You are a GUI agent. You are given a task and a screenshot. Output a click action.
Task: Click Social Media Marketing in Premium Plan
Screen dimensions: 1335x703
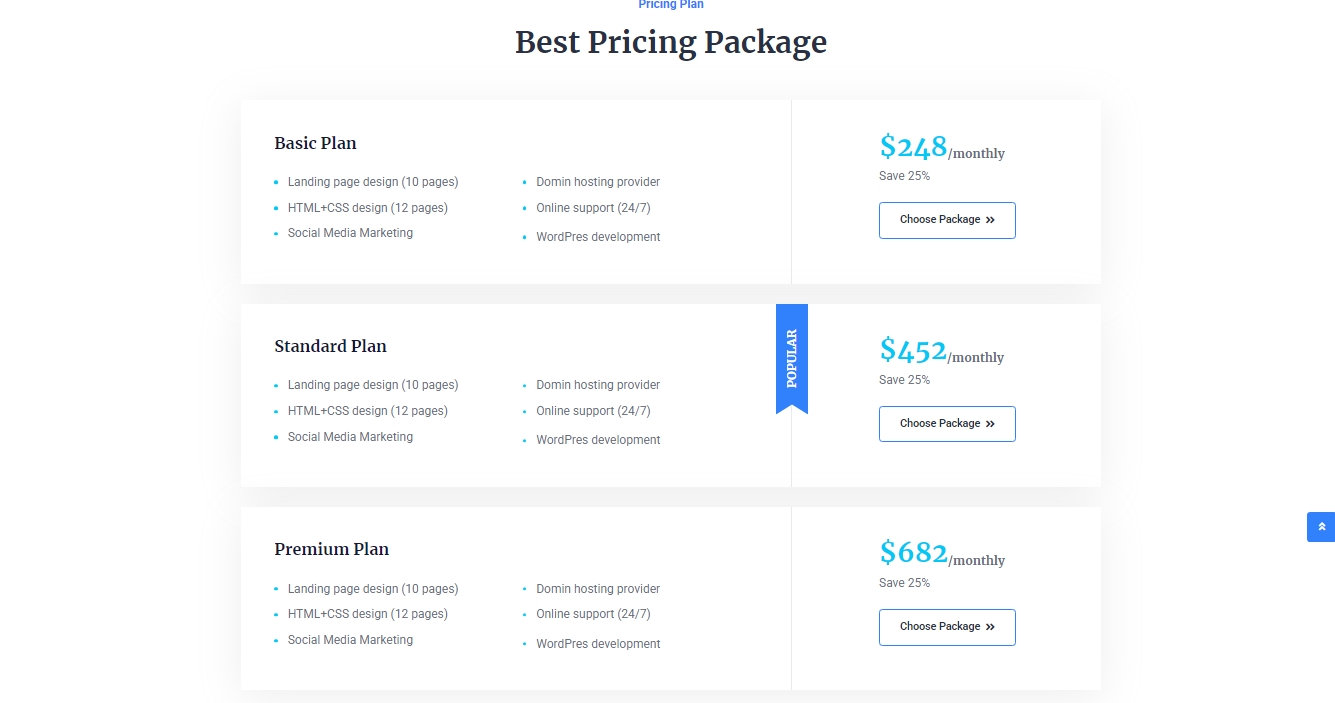click(350, 640)
